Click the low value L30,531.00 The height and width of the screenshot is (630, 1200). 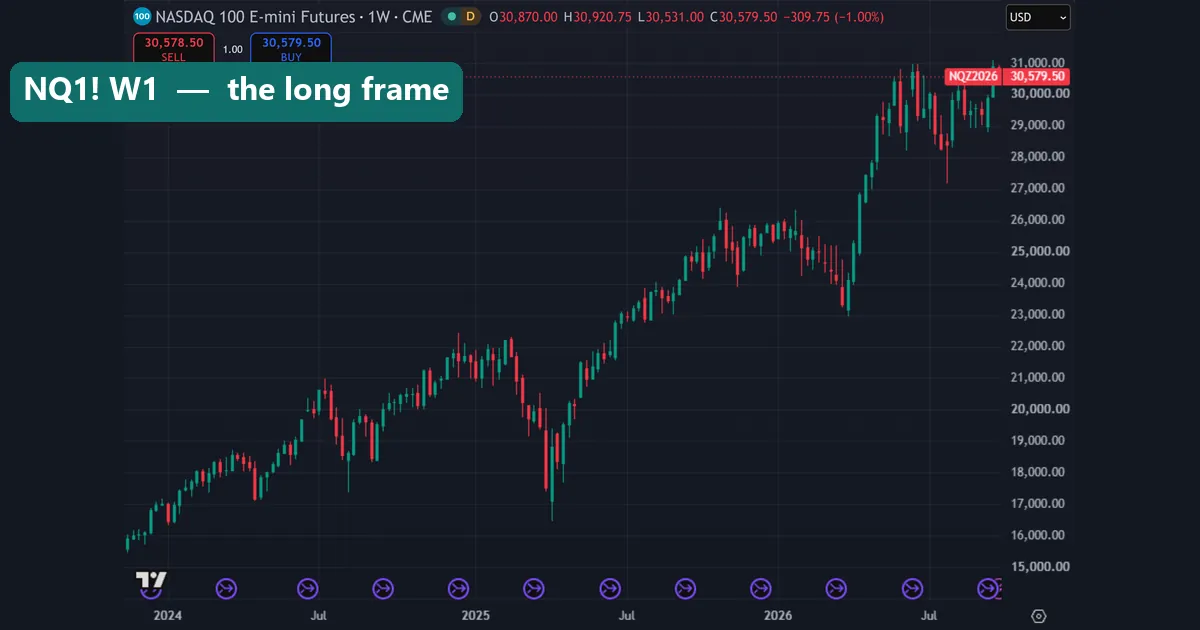pyautogui.click(x=672, y=17)
